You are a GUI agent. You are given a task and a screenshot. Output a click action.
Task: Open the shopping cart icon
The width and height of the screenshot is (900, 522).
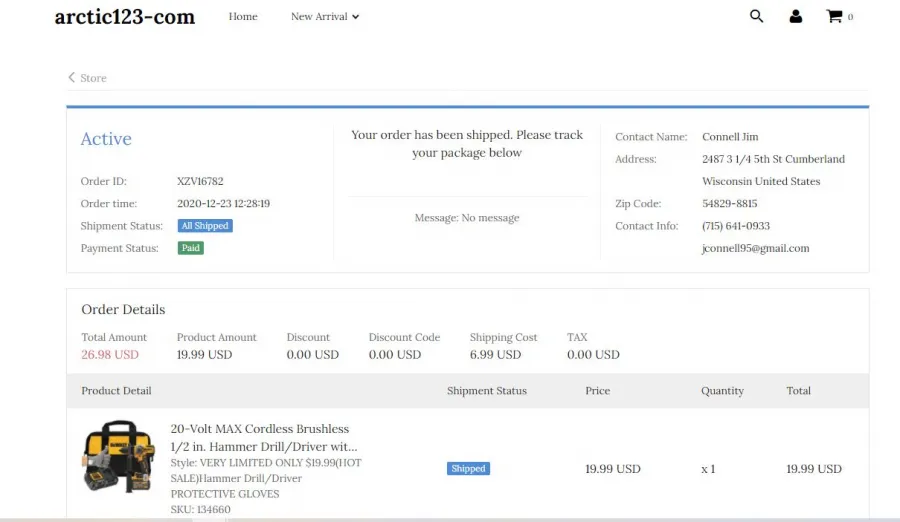click(834, 16)
